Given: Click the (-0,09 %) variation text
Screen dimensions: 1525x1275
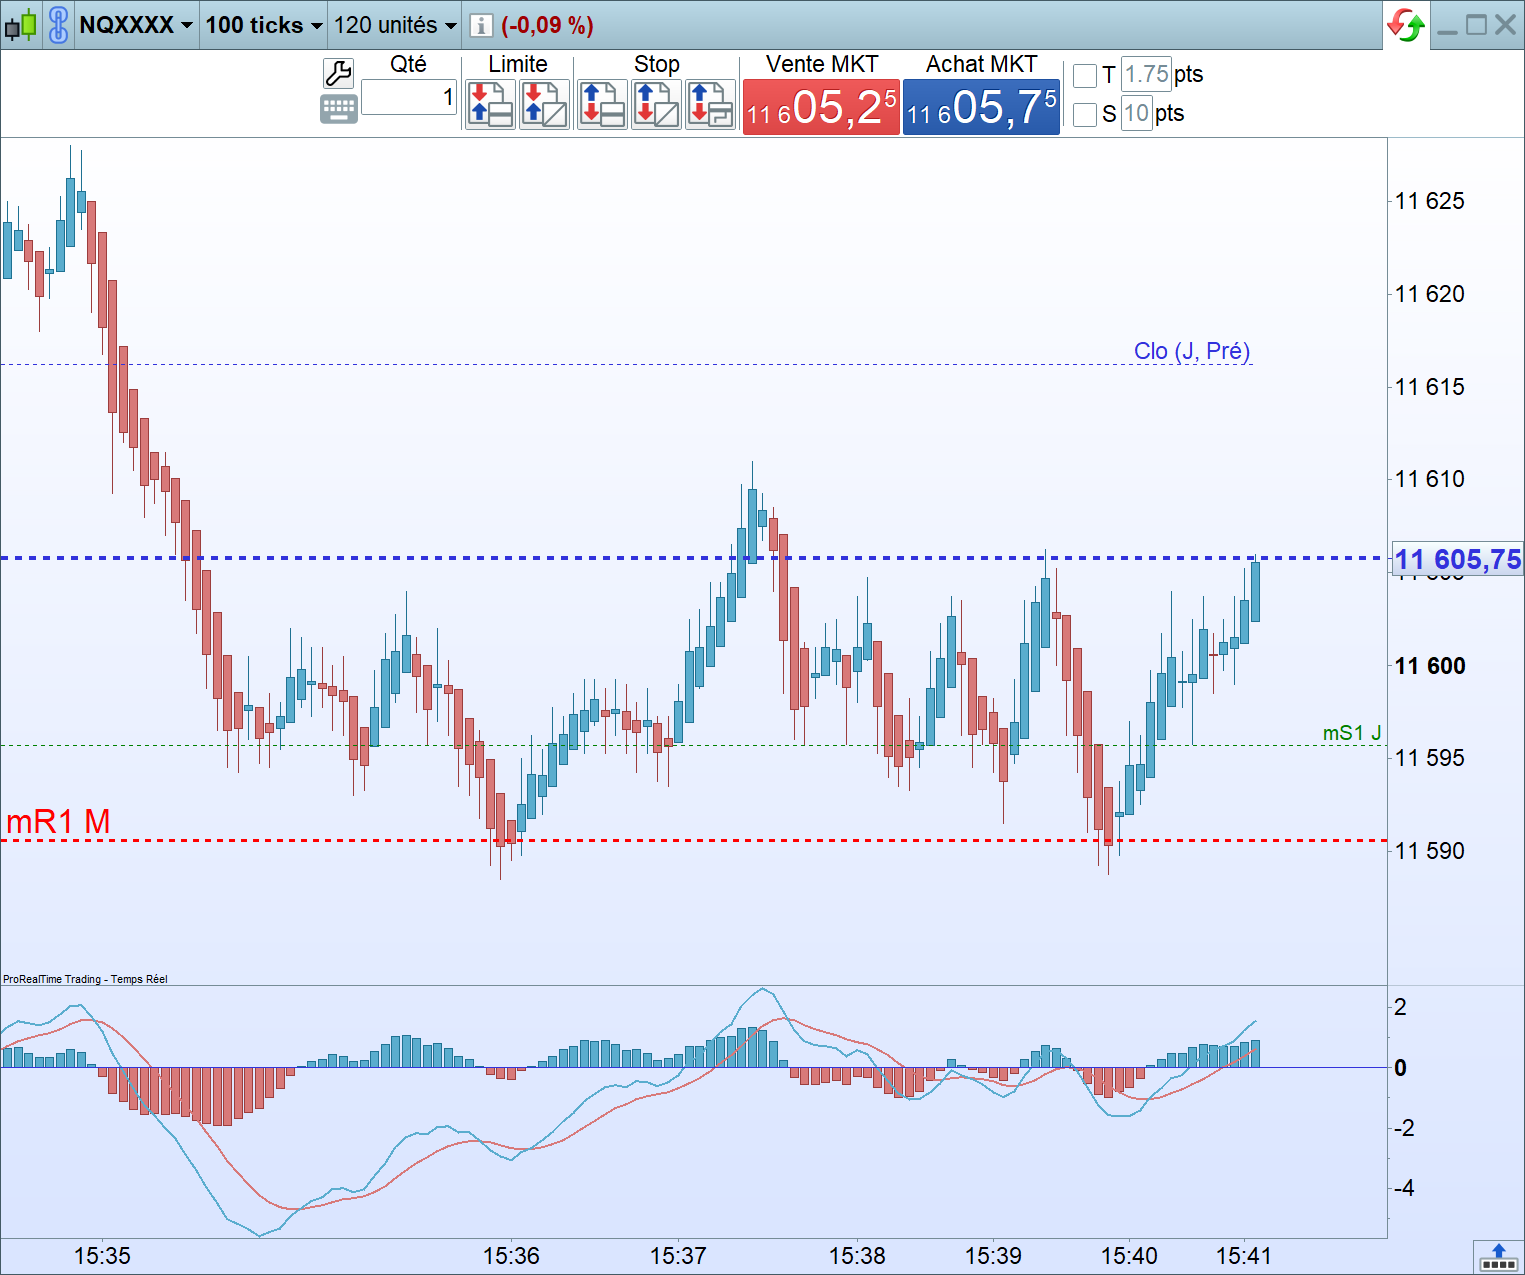Looking at the screenshot, I should point(547,25).
